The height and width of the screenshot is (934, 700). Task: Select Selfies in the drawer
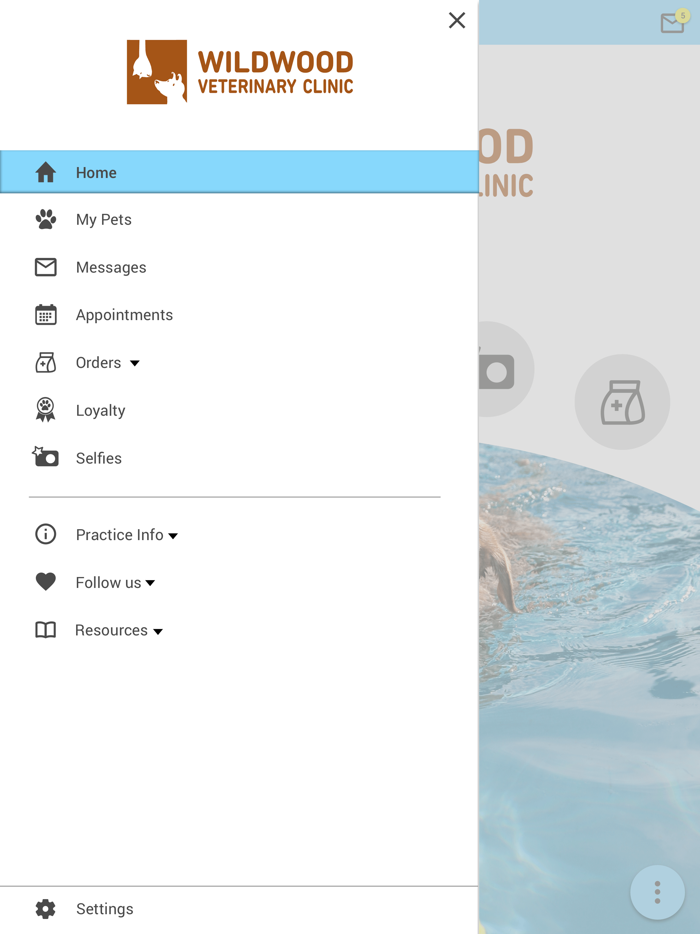tap(239, 457)
